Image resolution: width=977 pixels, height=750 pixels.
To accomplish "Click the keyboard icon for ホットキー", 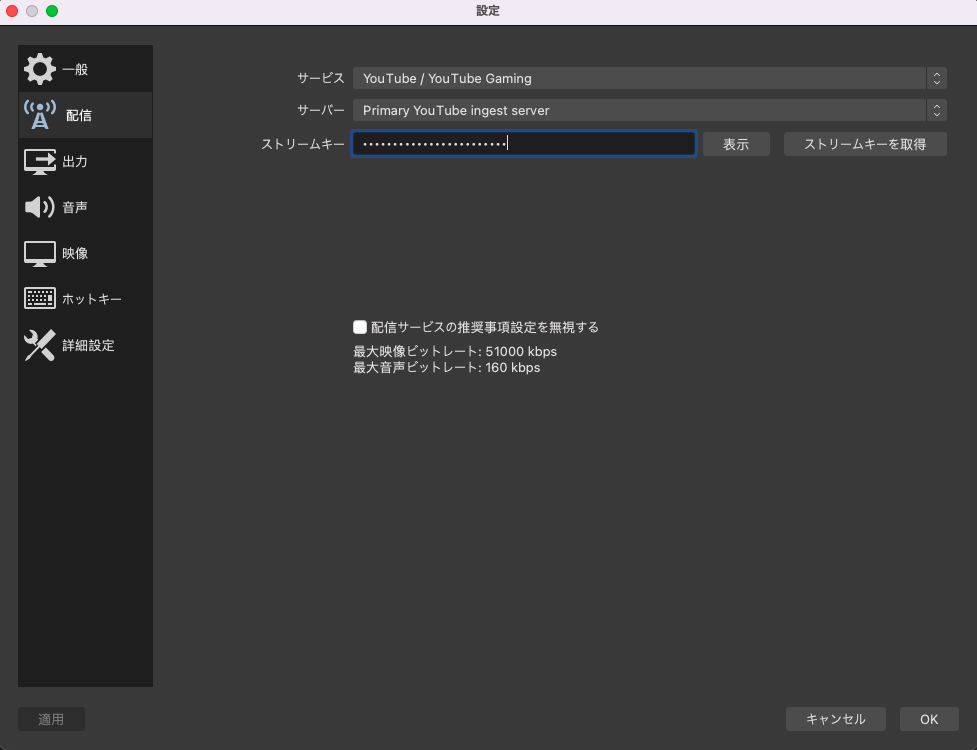I will (40, 298).
